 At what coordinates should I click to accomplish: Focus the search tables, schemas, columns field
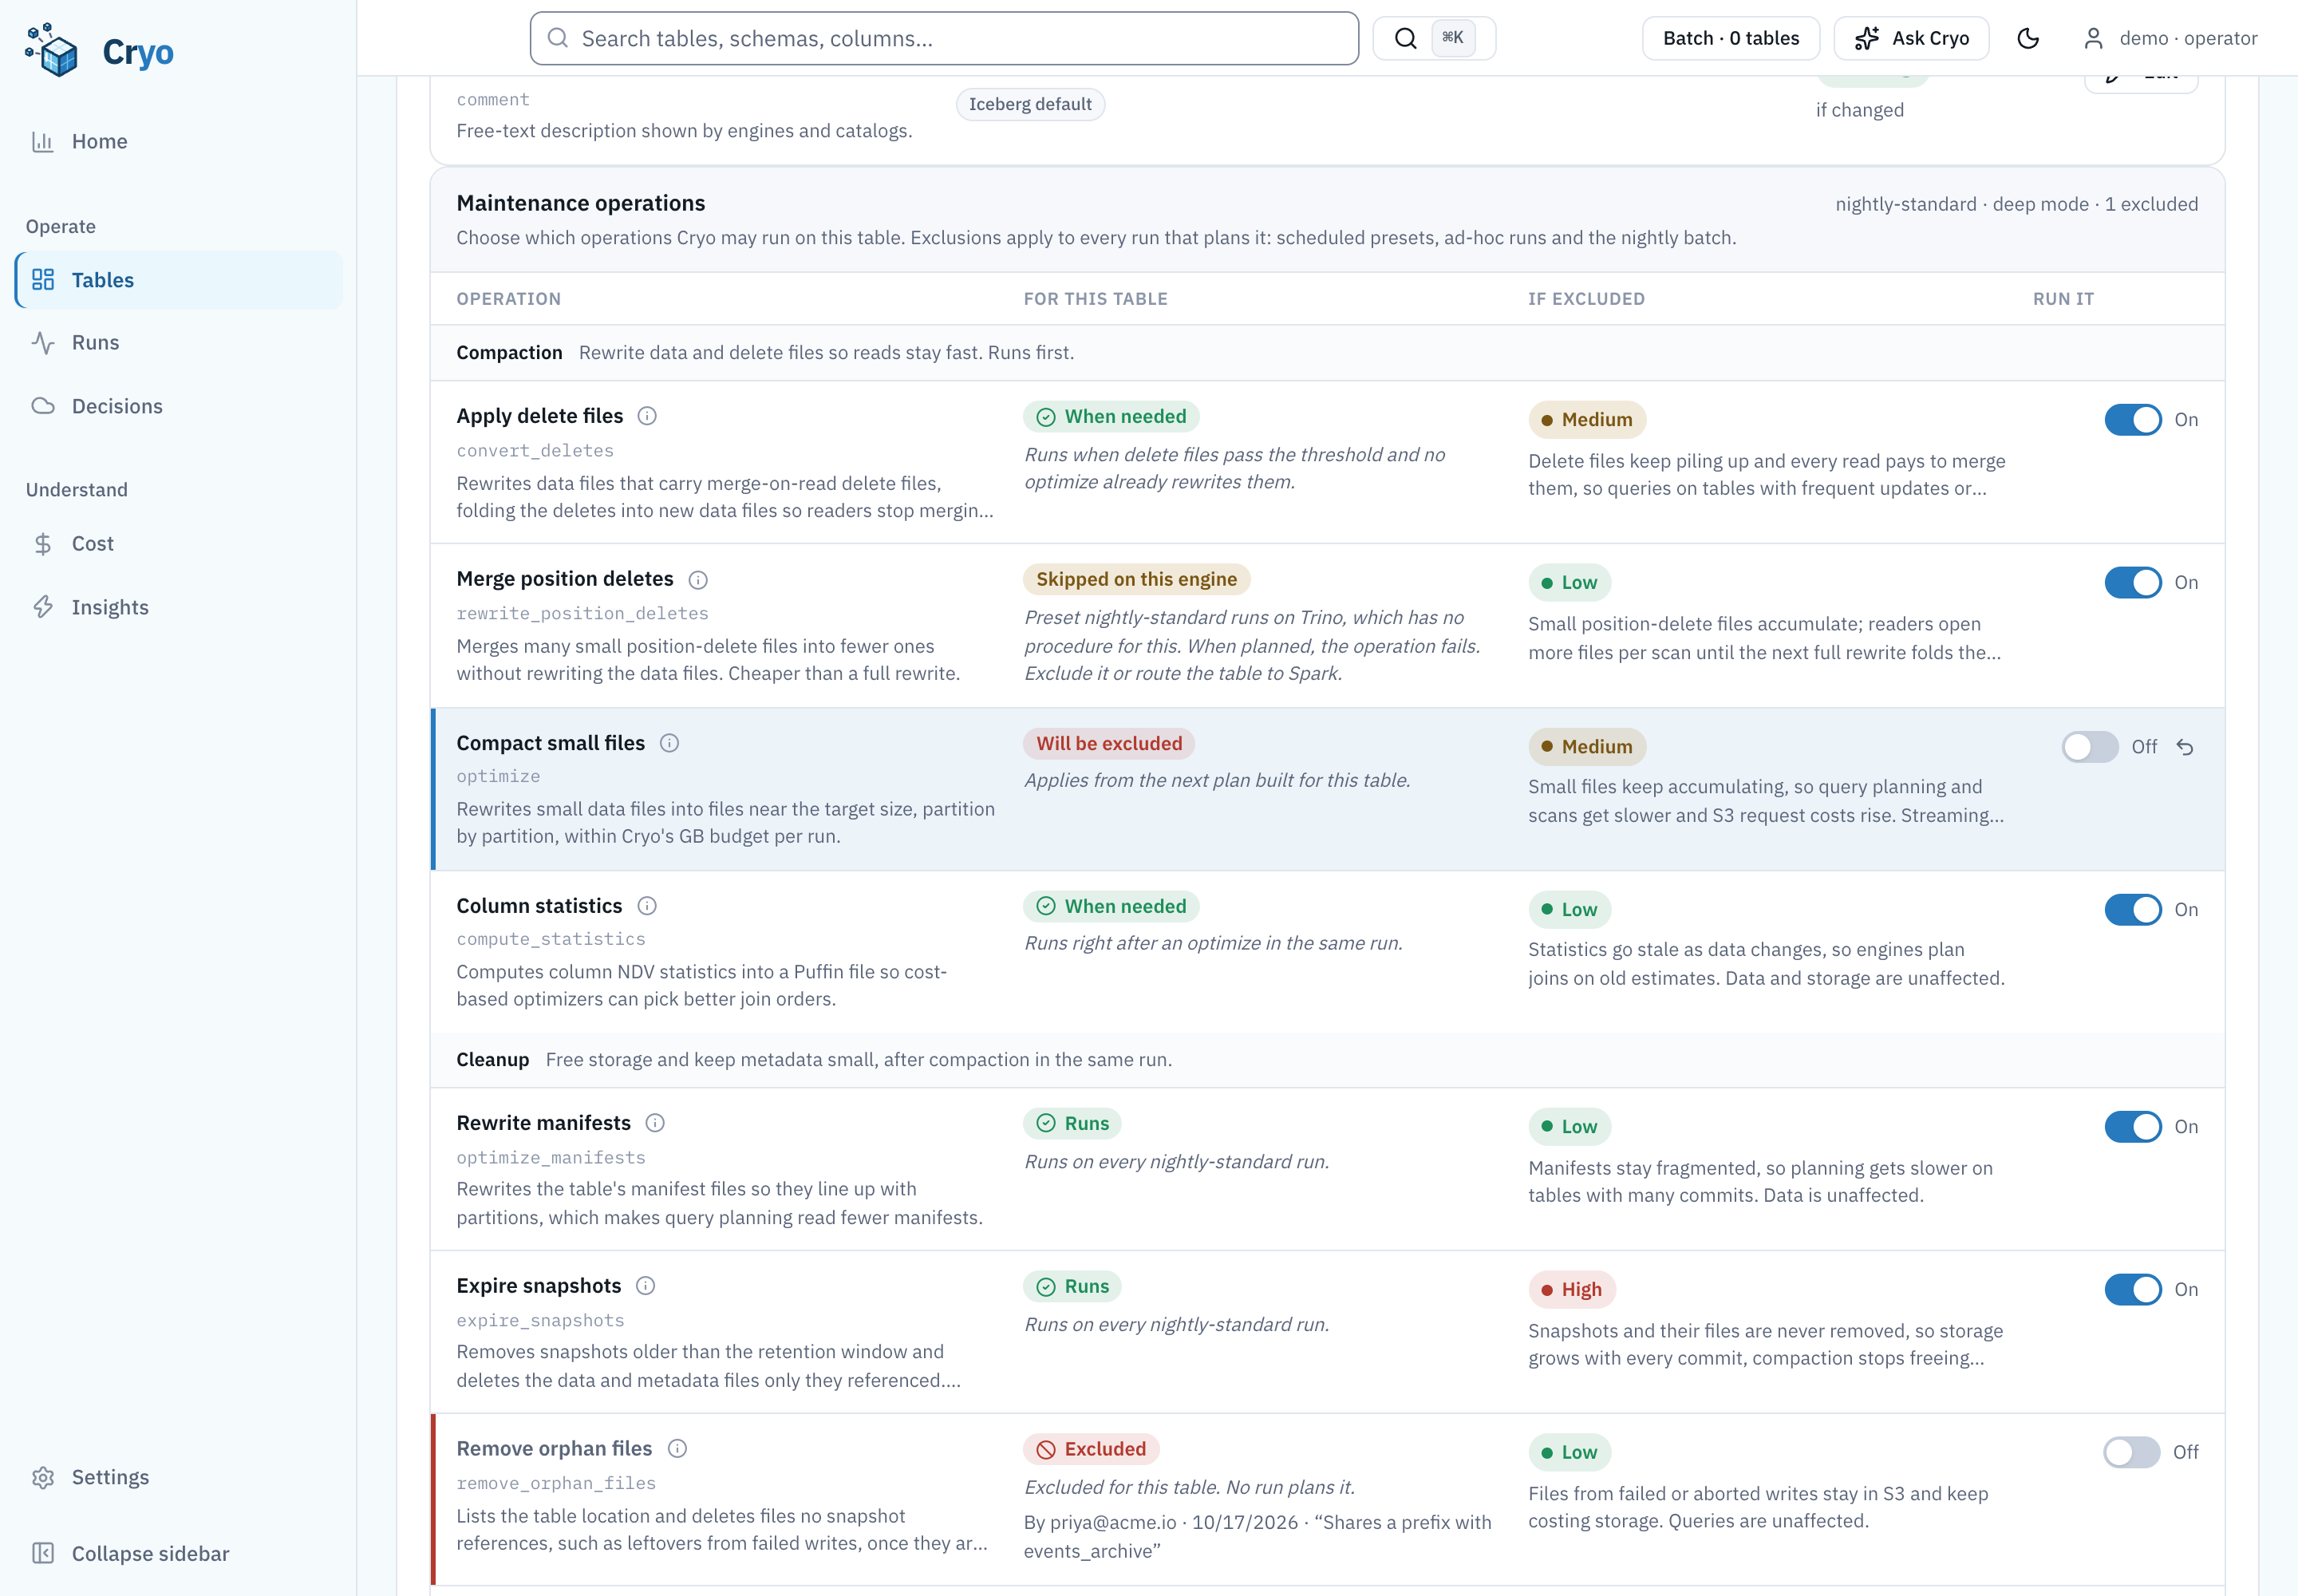tap(944, 38)
